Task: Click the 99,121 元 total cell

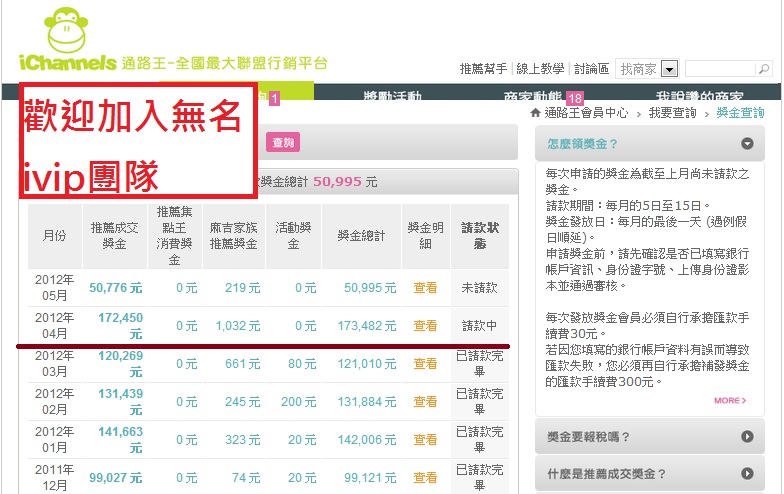Action: (370, 478)
